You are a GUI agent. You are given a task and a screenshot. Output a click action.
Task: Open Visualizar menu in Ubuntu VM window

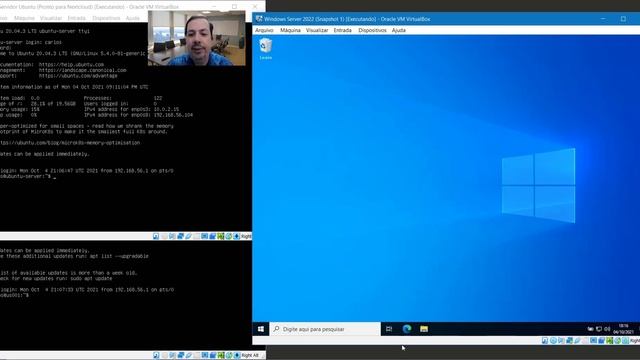pos(51,18)
